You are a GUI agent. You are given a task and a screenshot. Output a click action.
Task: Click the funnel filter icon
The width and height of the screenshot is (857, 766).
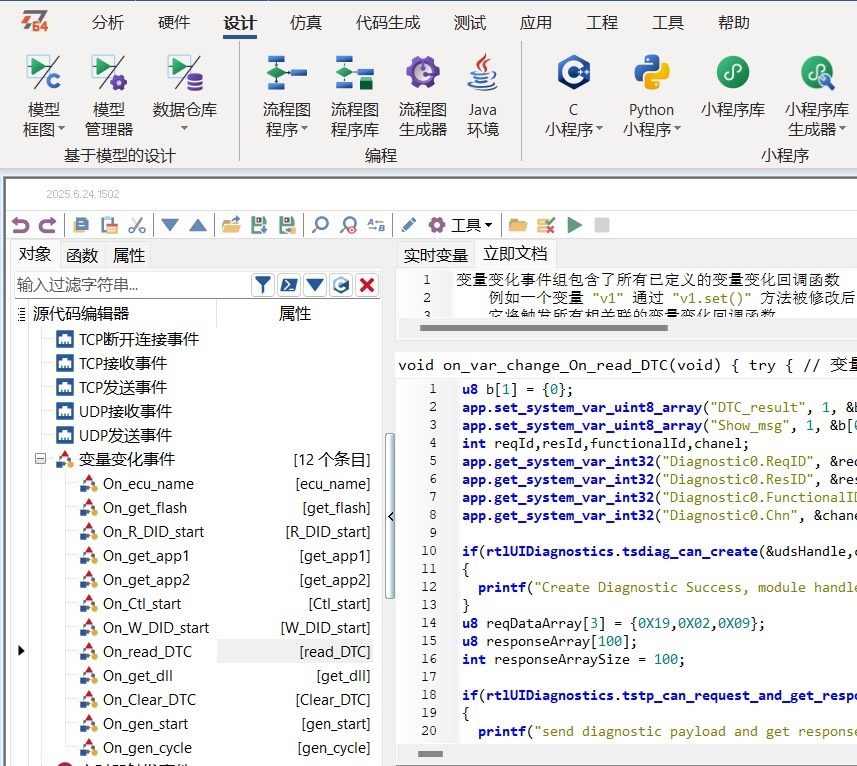tap(262, 285)
